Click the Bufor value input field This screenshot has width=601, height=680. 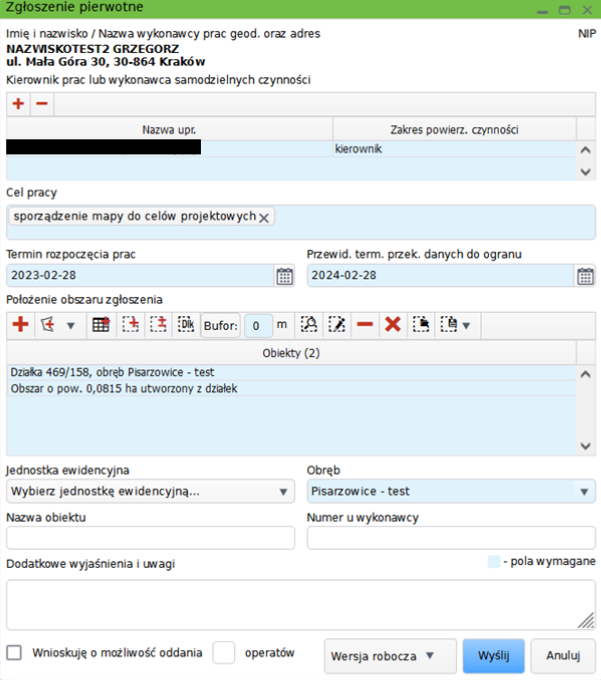pos(259,325)
